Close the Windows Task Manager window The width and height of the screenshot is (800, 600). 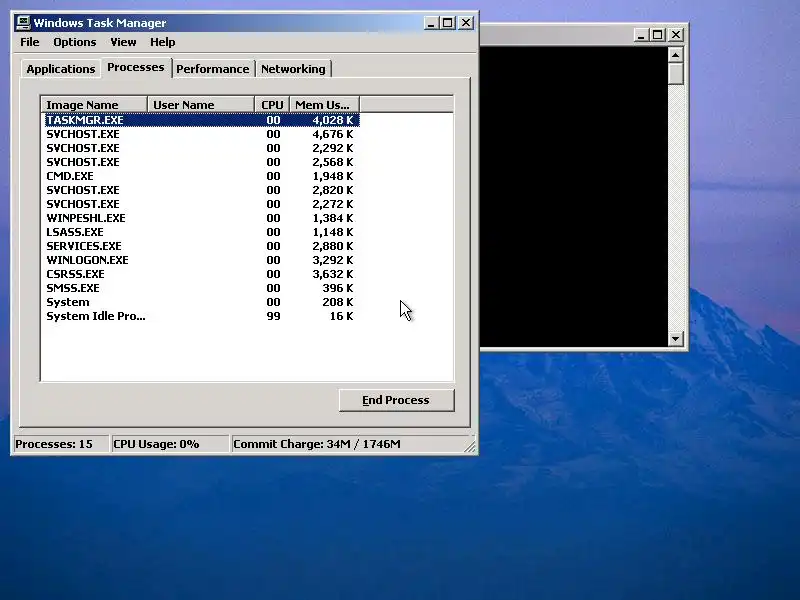click(466, 23)
